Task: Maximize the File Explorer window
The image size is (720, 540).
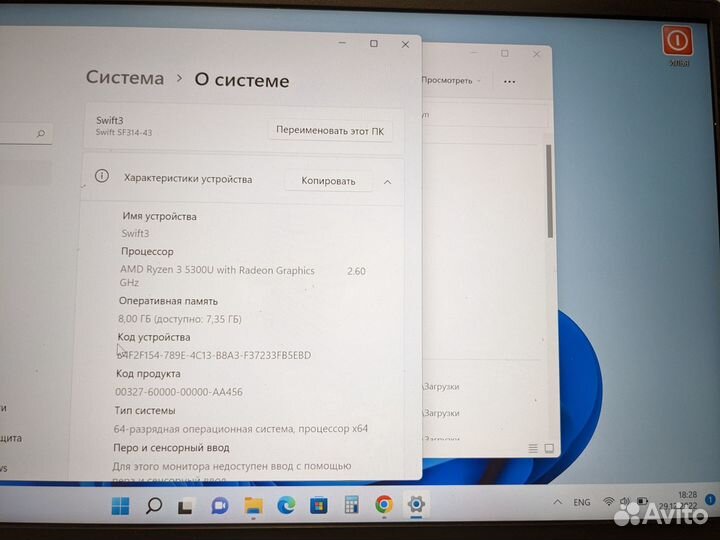Action: [x=505, y=53]
